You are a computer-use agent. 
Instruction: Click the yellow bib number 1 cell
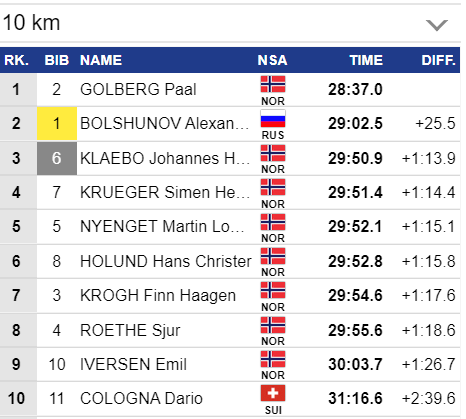(x=57, y=124)
